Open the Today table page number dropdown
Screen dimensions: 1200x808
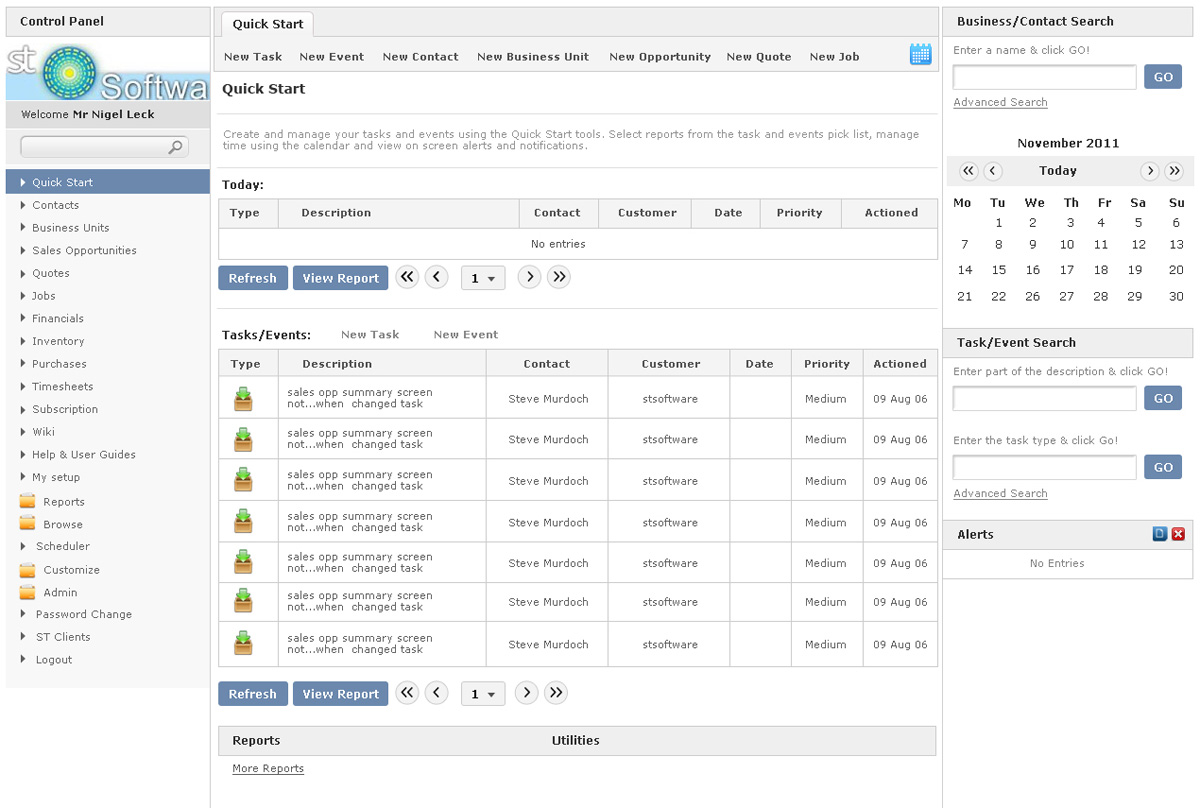(x=483, y=278)
